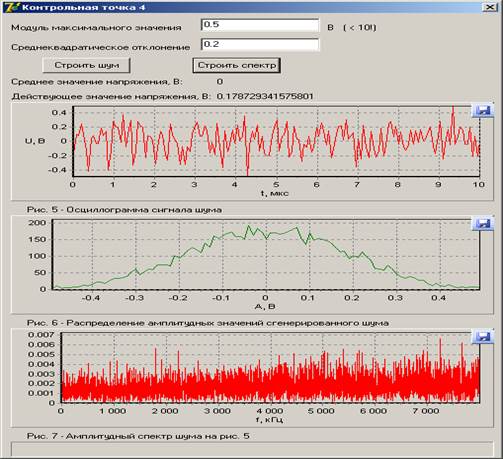Click the application icon in the title bar
503x459 pixels.
(x=11, y=7)
